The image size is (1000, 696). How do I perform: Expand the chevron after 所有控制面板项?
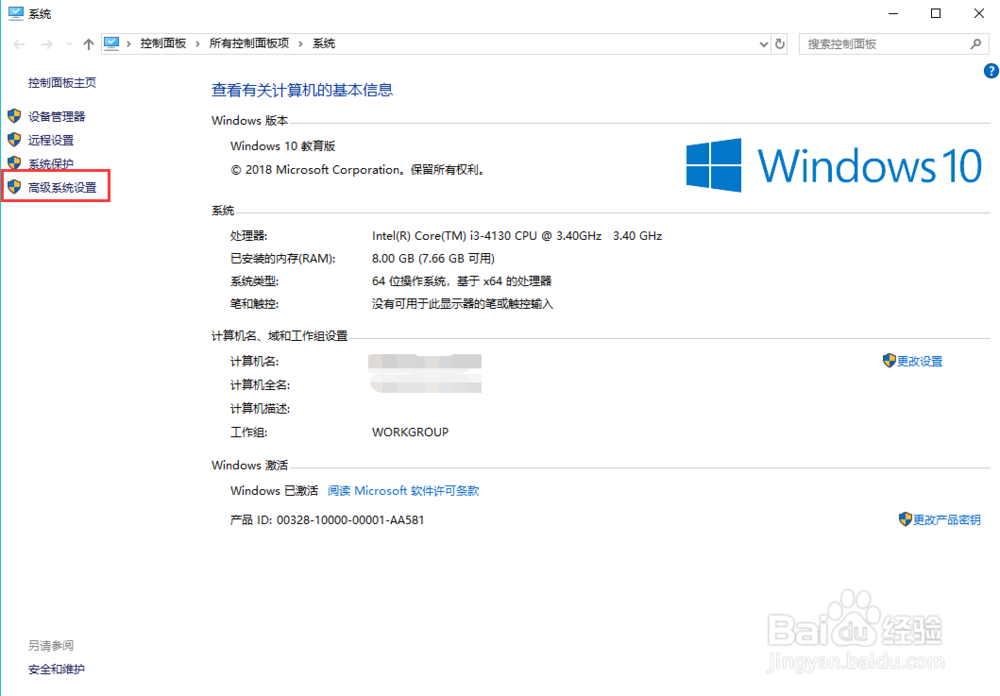point(301,43)
